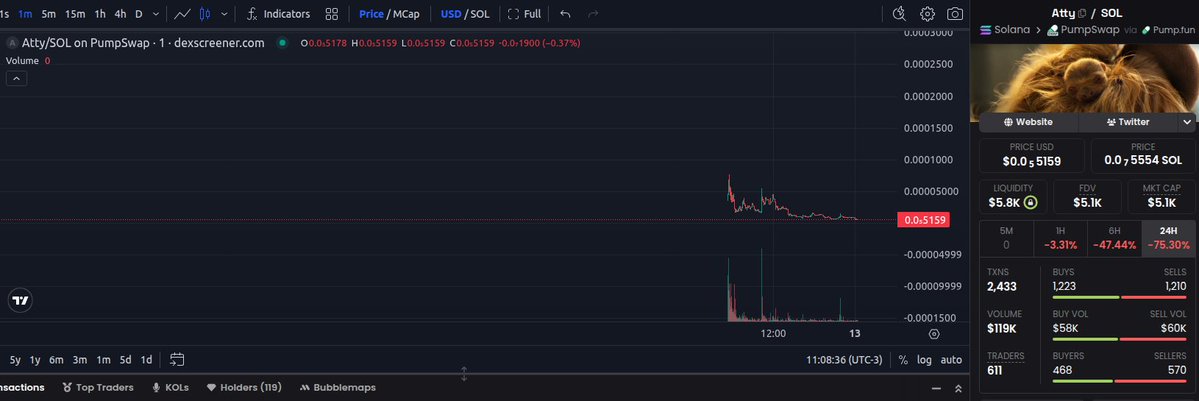The height and width of the screenshot is (401, 1199).
Task: Set date range to 1y
Action: [x=35, y=360]
